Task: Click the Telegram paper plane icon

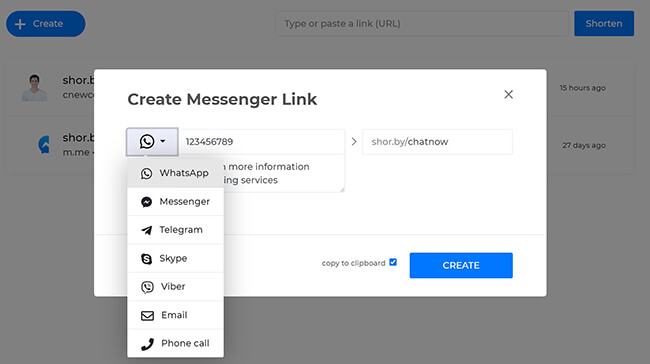Action: point(146,230)
